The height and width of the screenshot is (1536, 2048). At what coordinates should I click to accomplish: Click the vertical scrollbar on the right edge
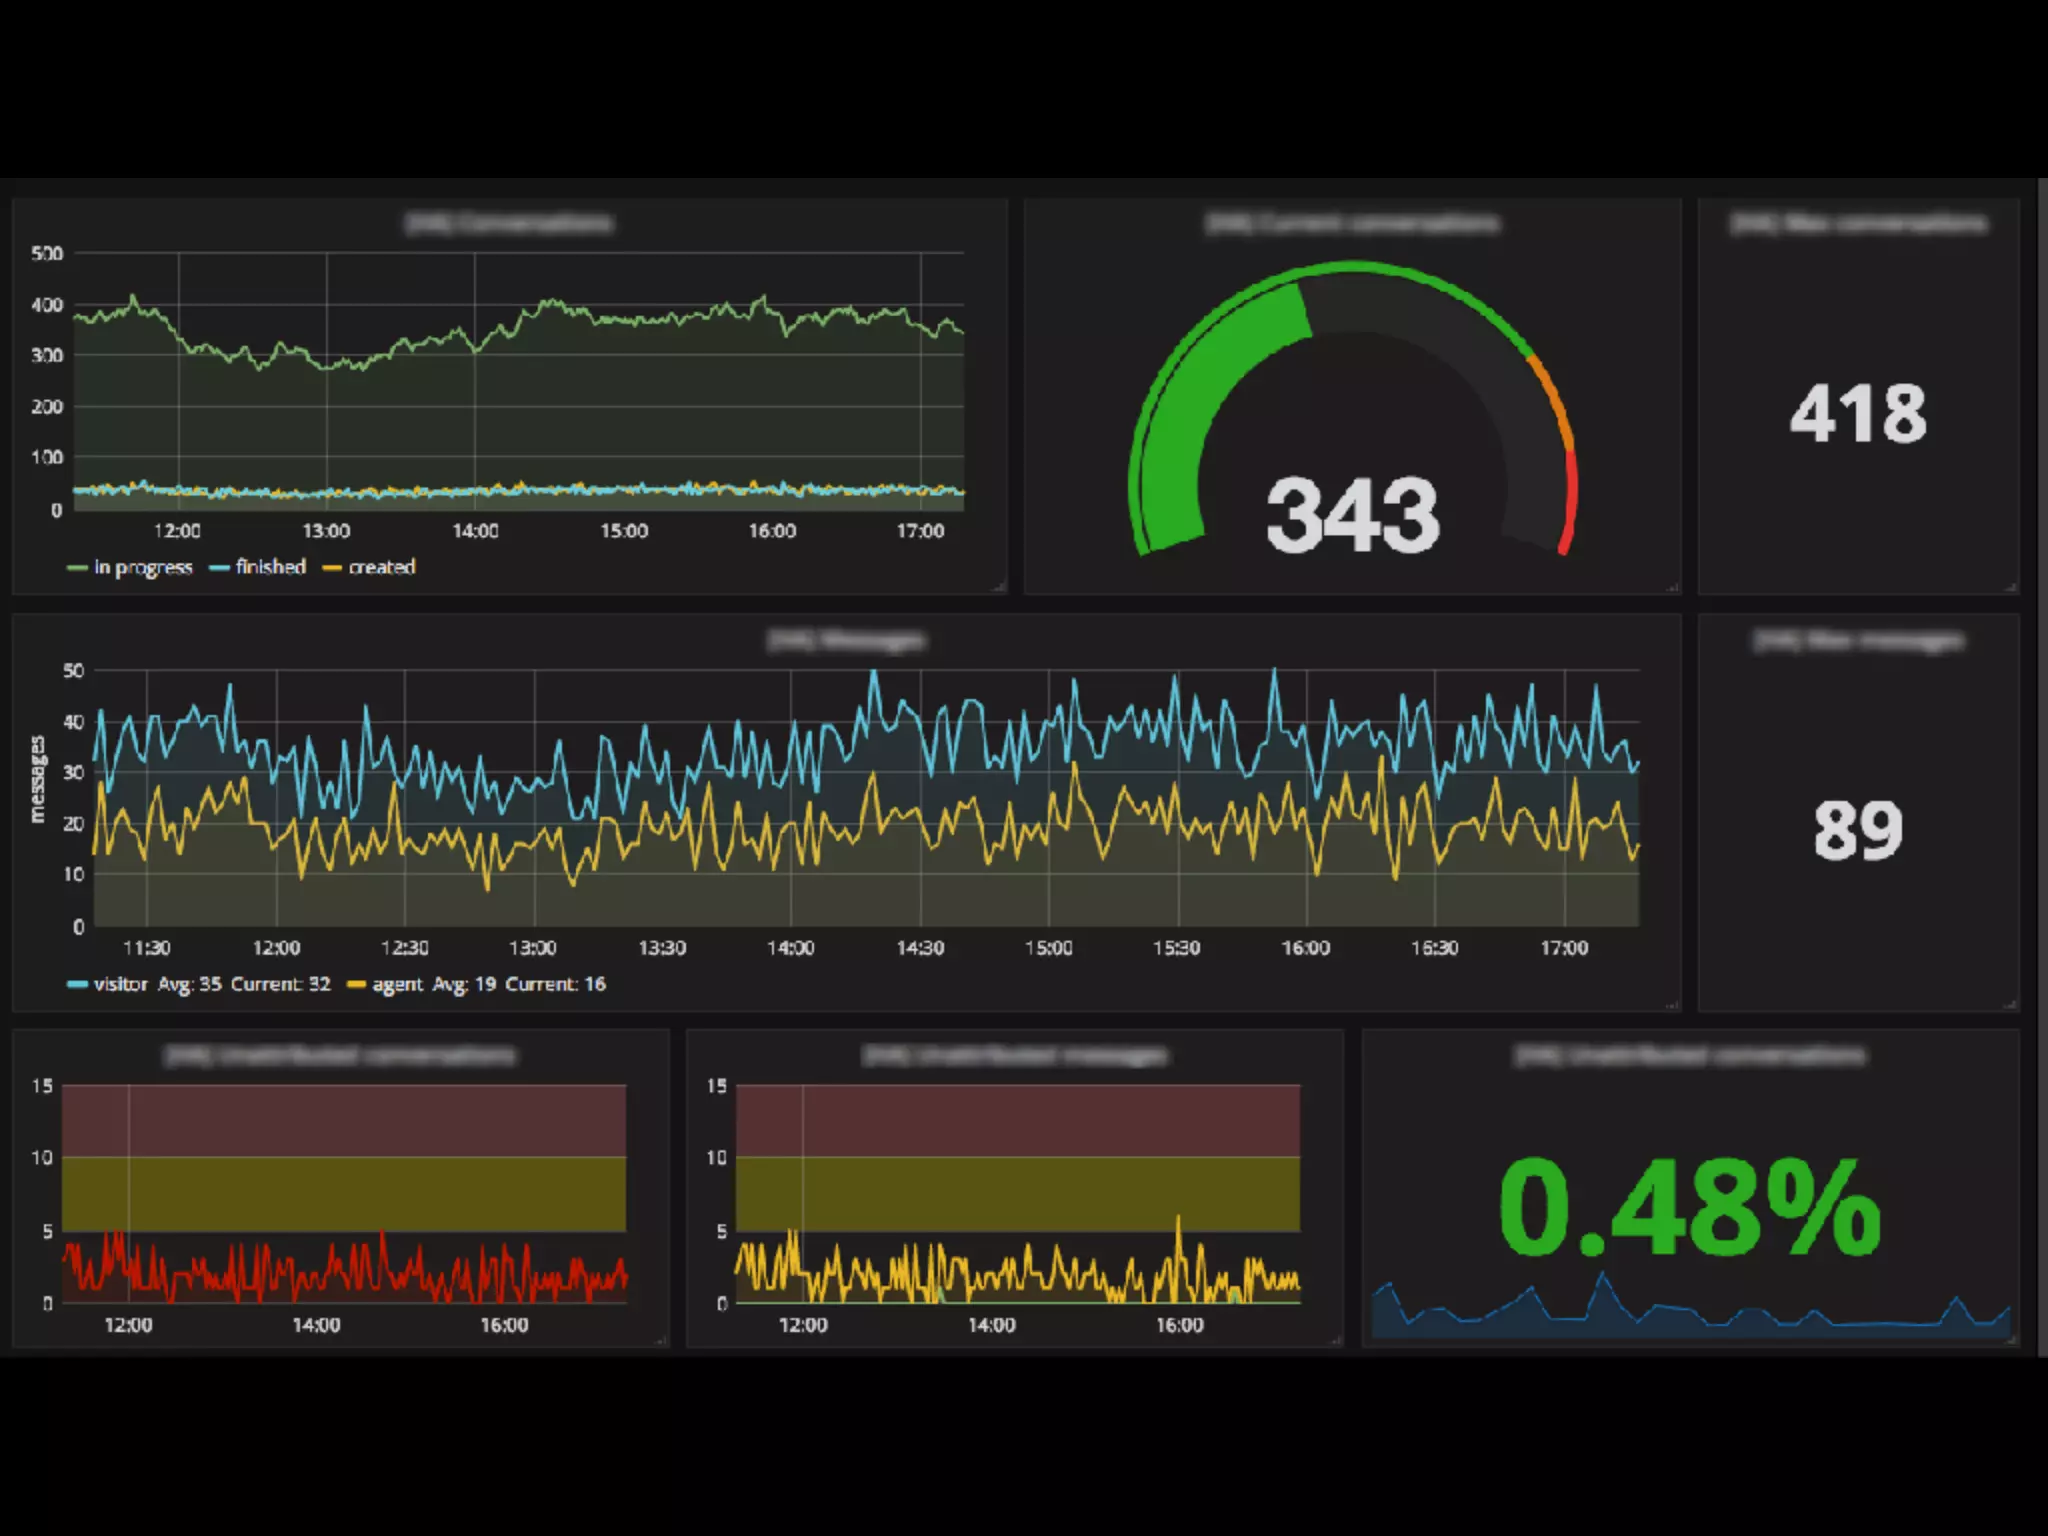click(x=2042, y=760)
